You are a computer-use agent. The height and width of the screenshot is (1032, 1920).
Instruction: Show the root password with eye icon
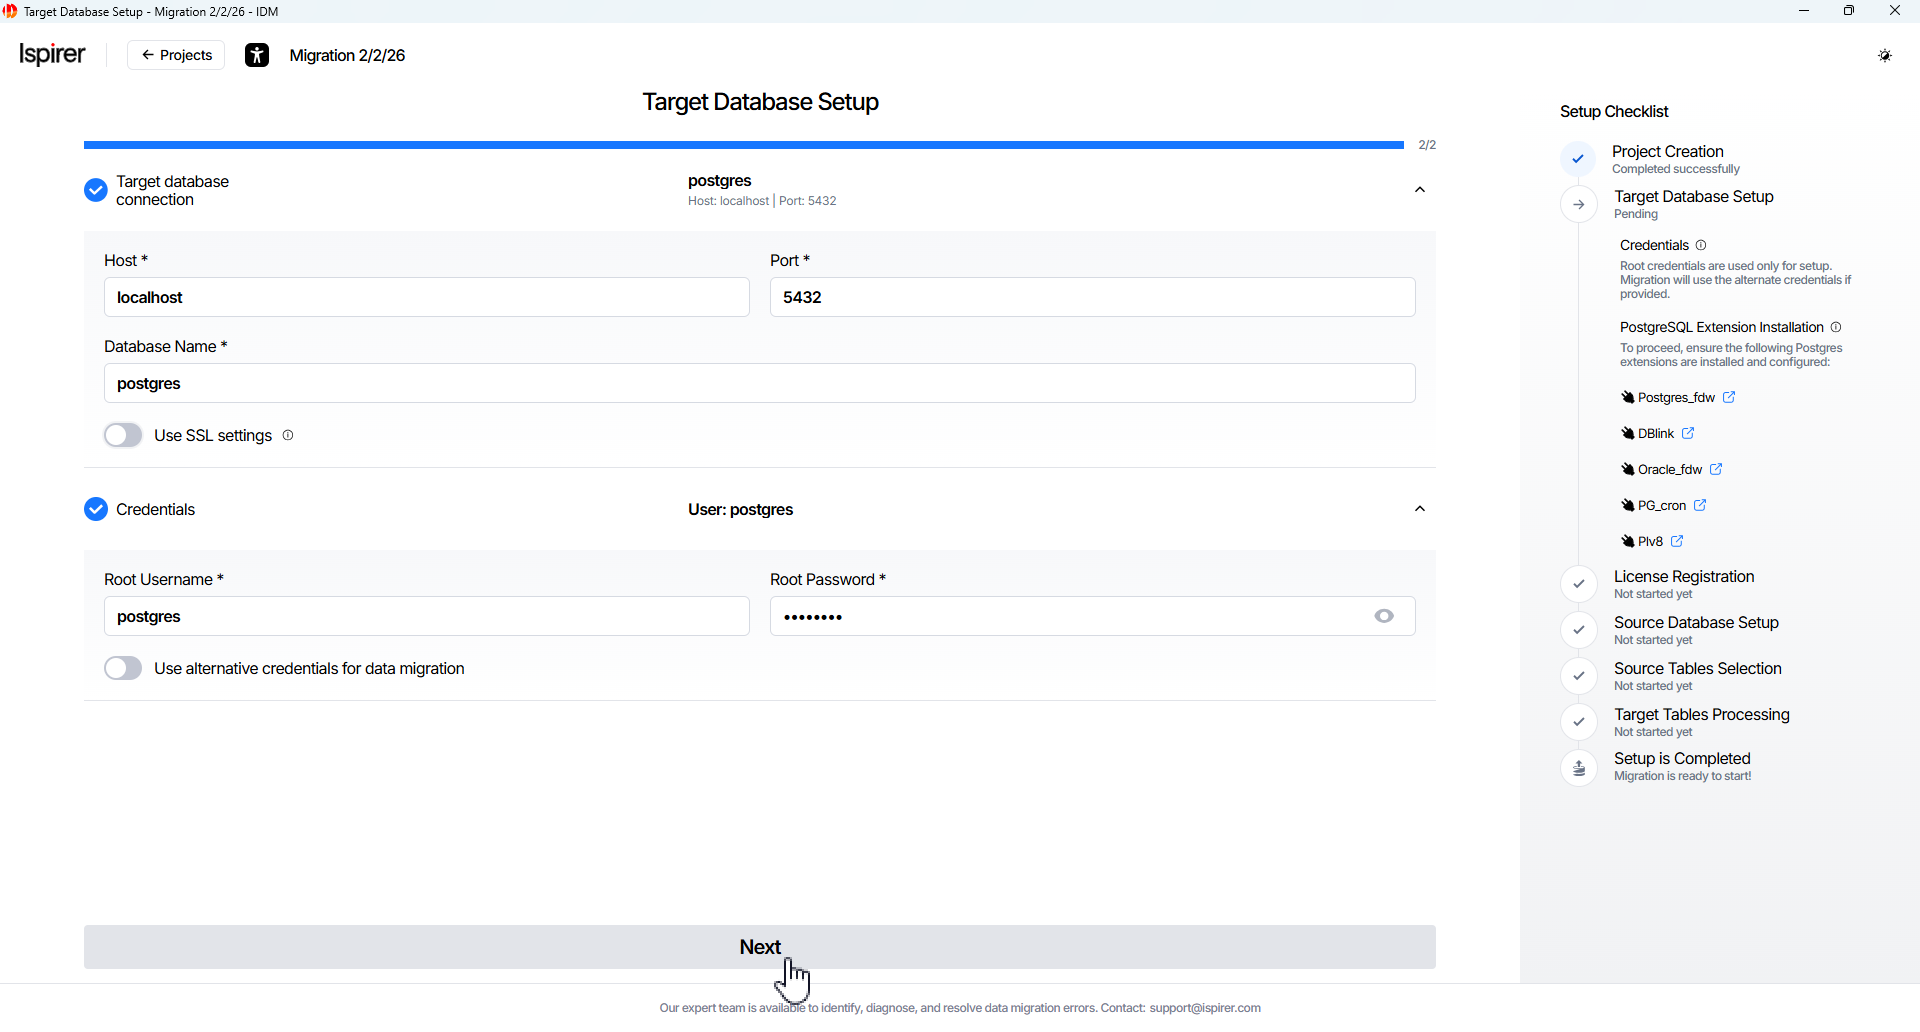click(x=1384, y=616)
